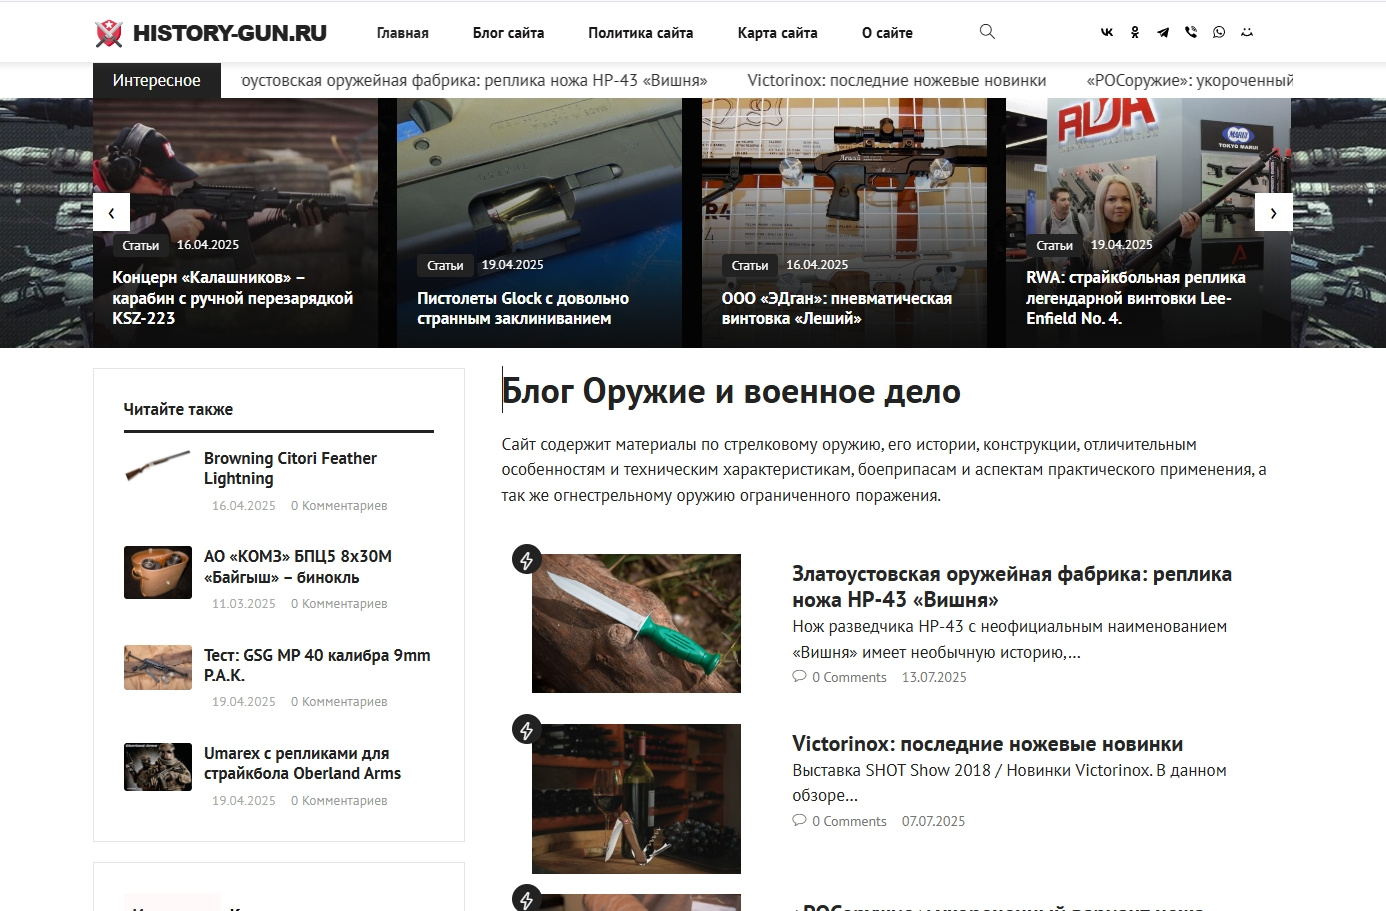Click the HISTORY-GUN.RU site logo
1386x911 pixels.
coord(211,33)
